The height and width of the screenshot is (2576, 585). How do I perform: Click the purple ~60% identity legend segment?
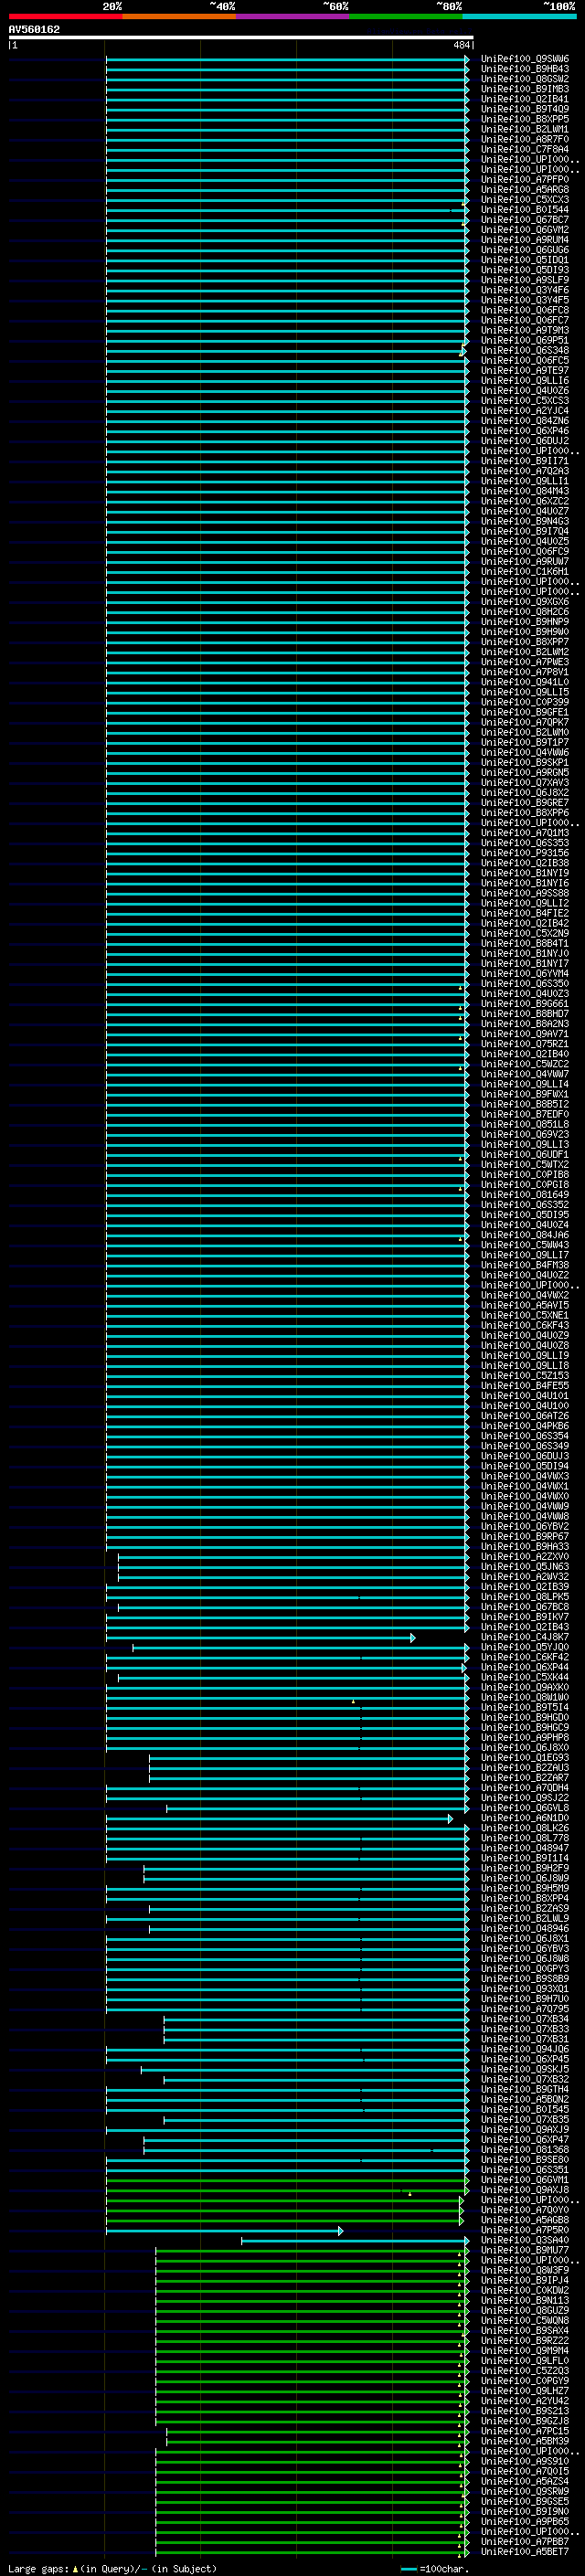click(x=293, y=16)
